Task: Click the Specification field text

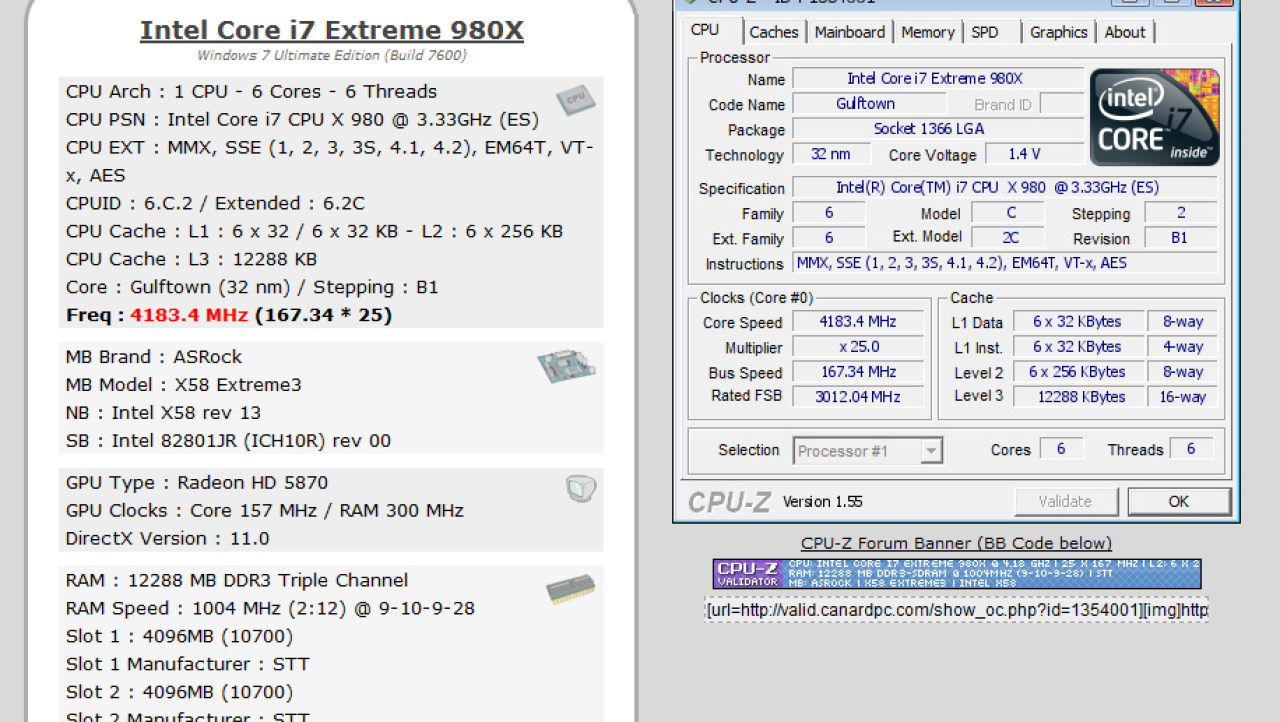Action: tap(1005, 188)
